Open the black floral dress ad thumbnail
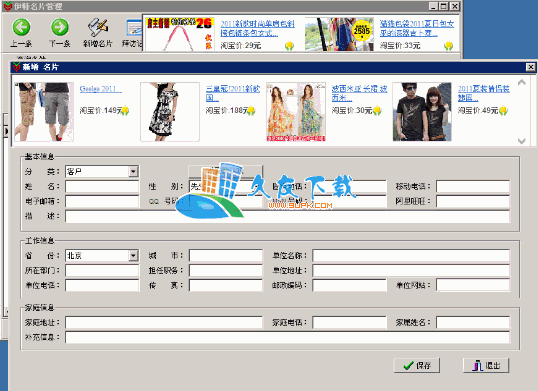 170,111
